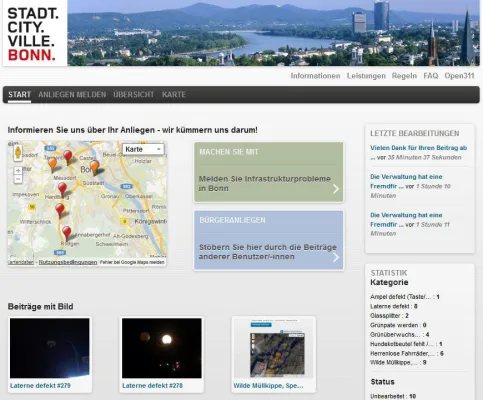Open thumbnail image of Laterne defekt #279
This screenshot has width=483, height=400.
[x=50, y=348]
